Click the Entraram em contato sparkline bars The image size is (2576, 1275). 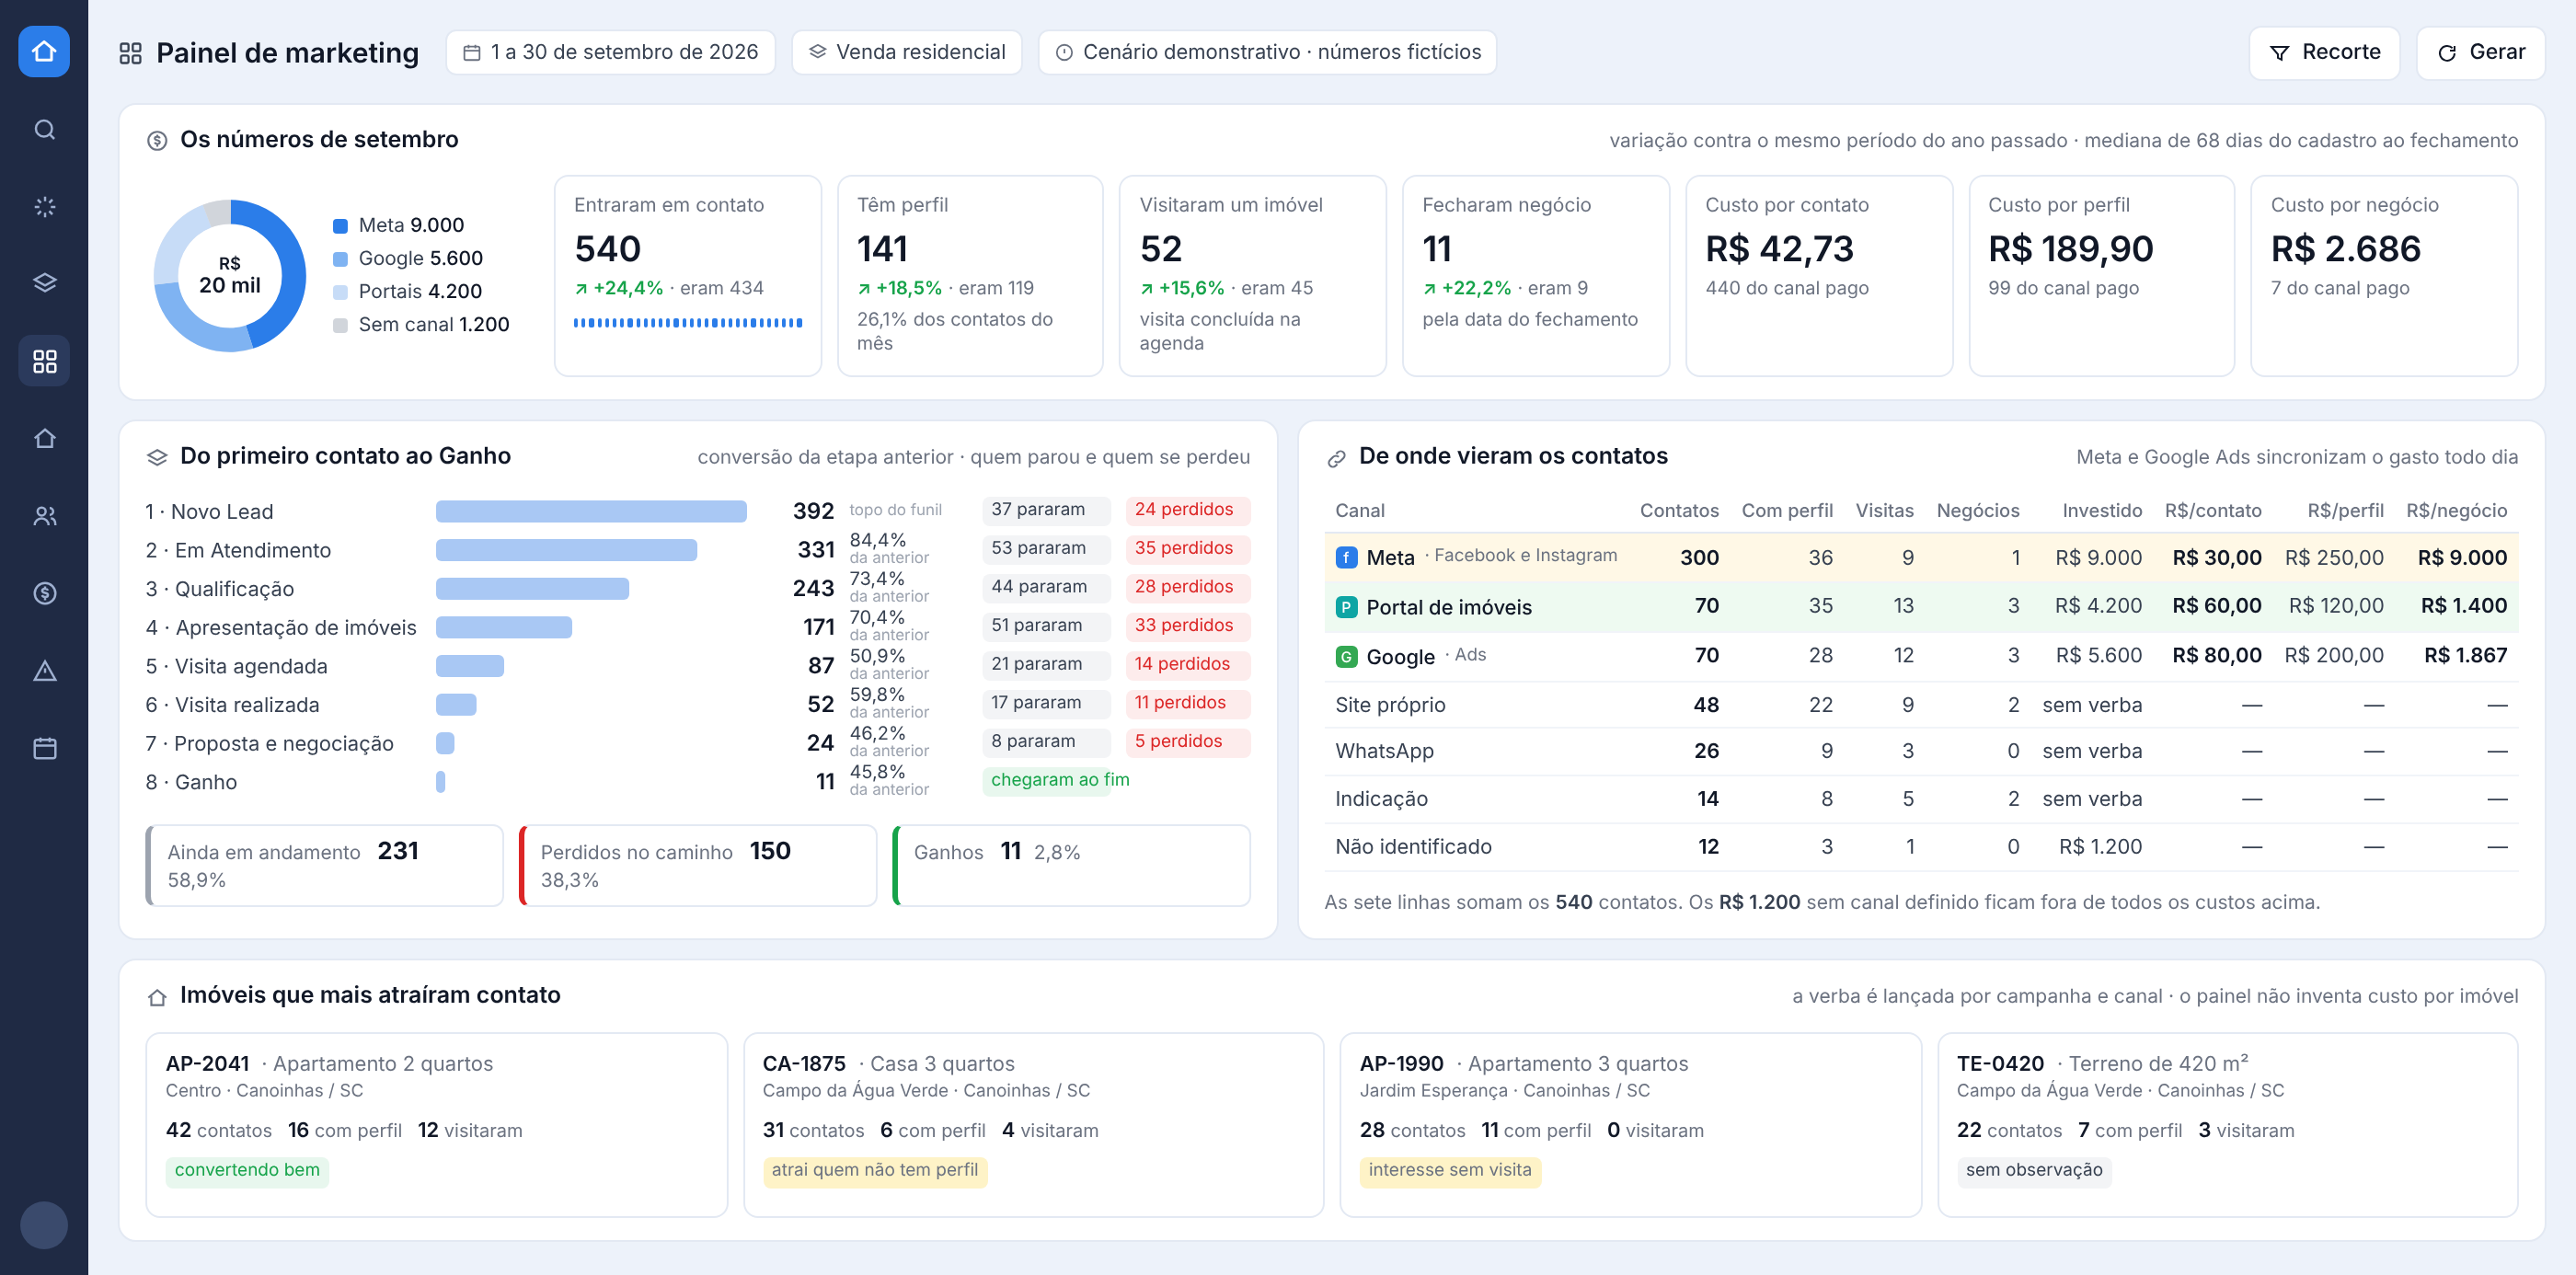tap(688, 322)
